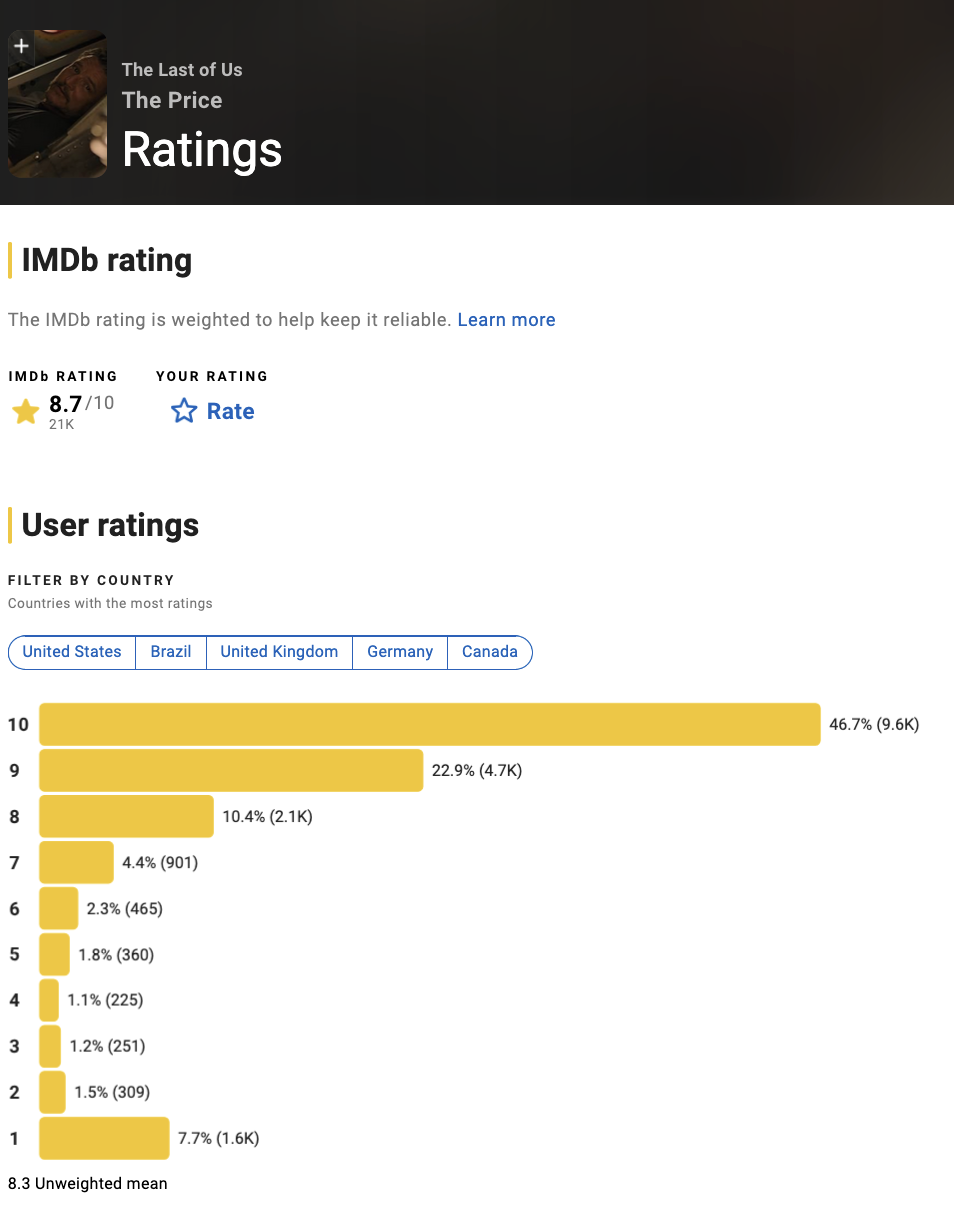Click the 7-star bar with 901 votes

point(76,862)
